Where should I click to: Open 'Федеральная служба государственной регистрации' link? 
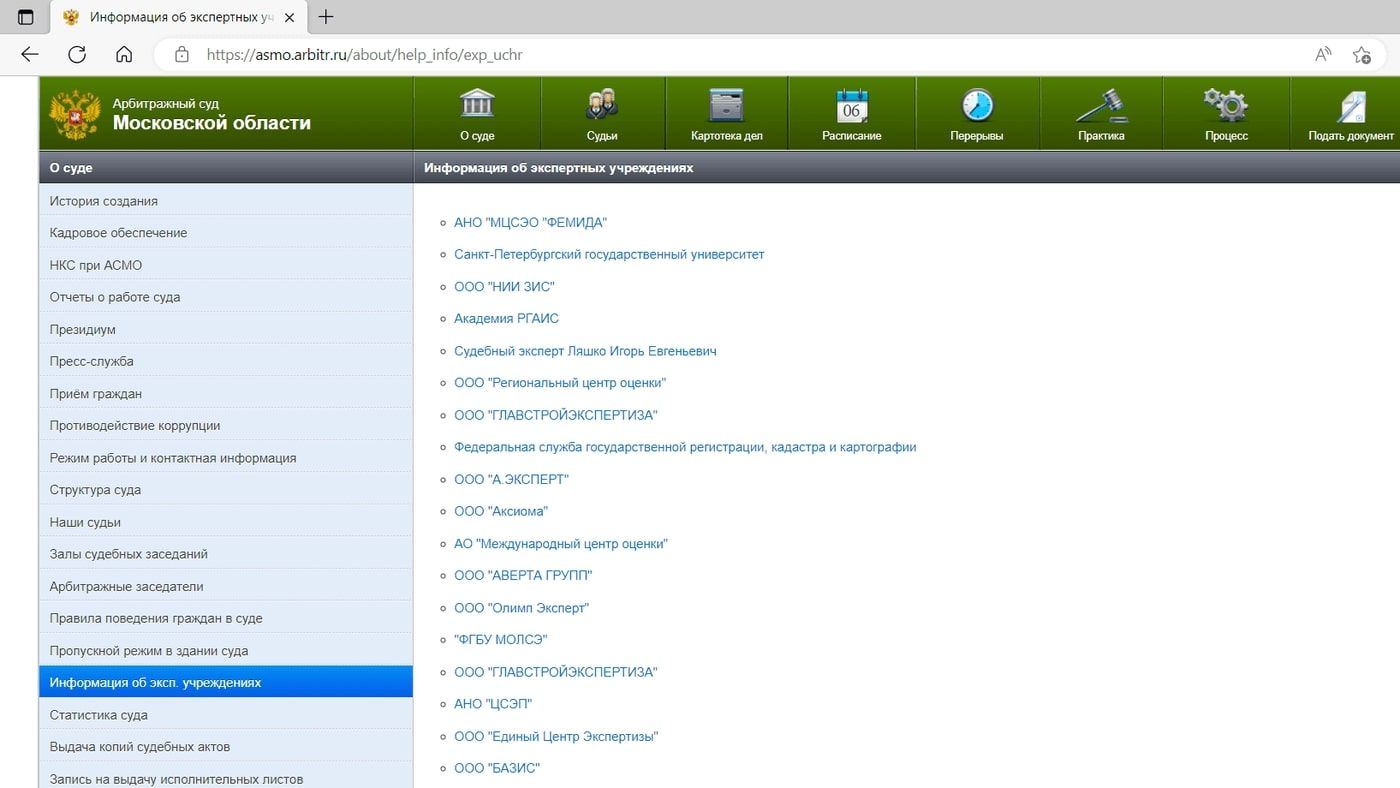coord(685,447)
